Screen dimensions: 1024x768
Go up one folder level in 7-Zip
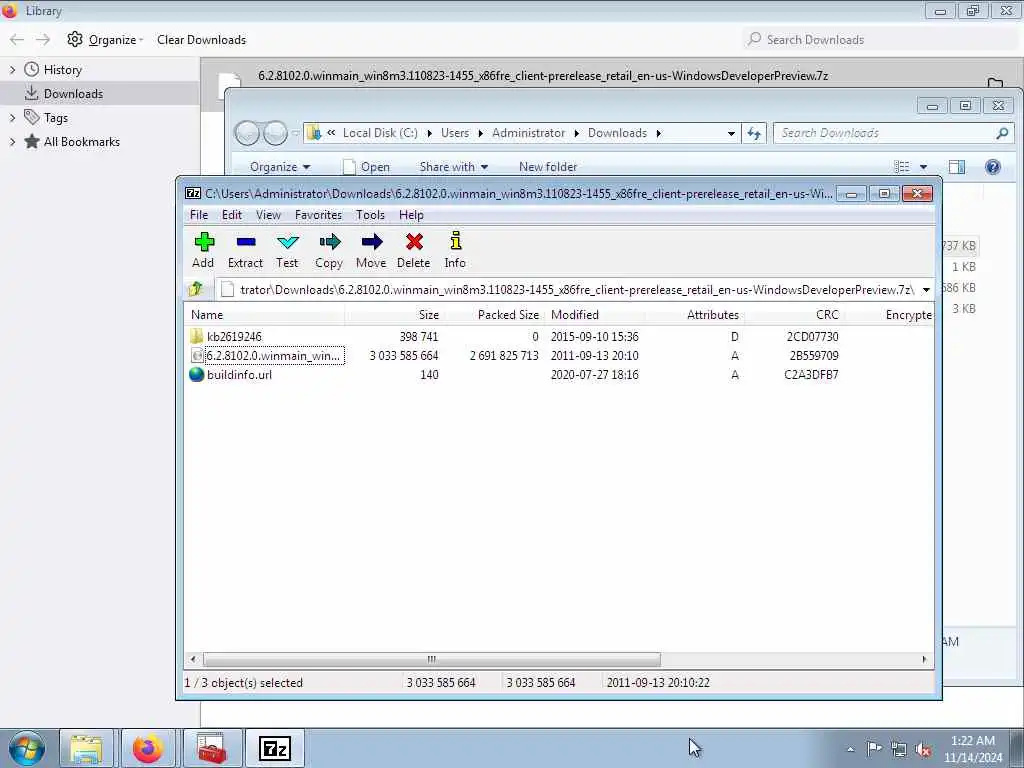[x=195, y=289]
